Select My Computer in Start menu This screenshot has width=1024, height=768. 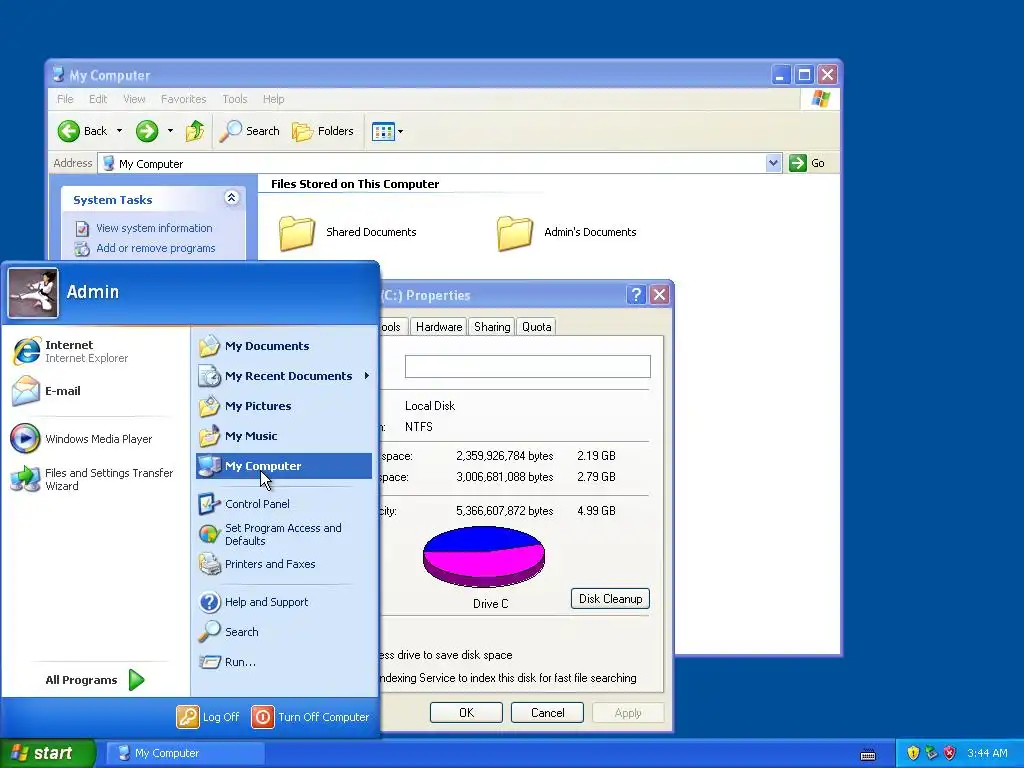[x=284, y=466]
